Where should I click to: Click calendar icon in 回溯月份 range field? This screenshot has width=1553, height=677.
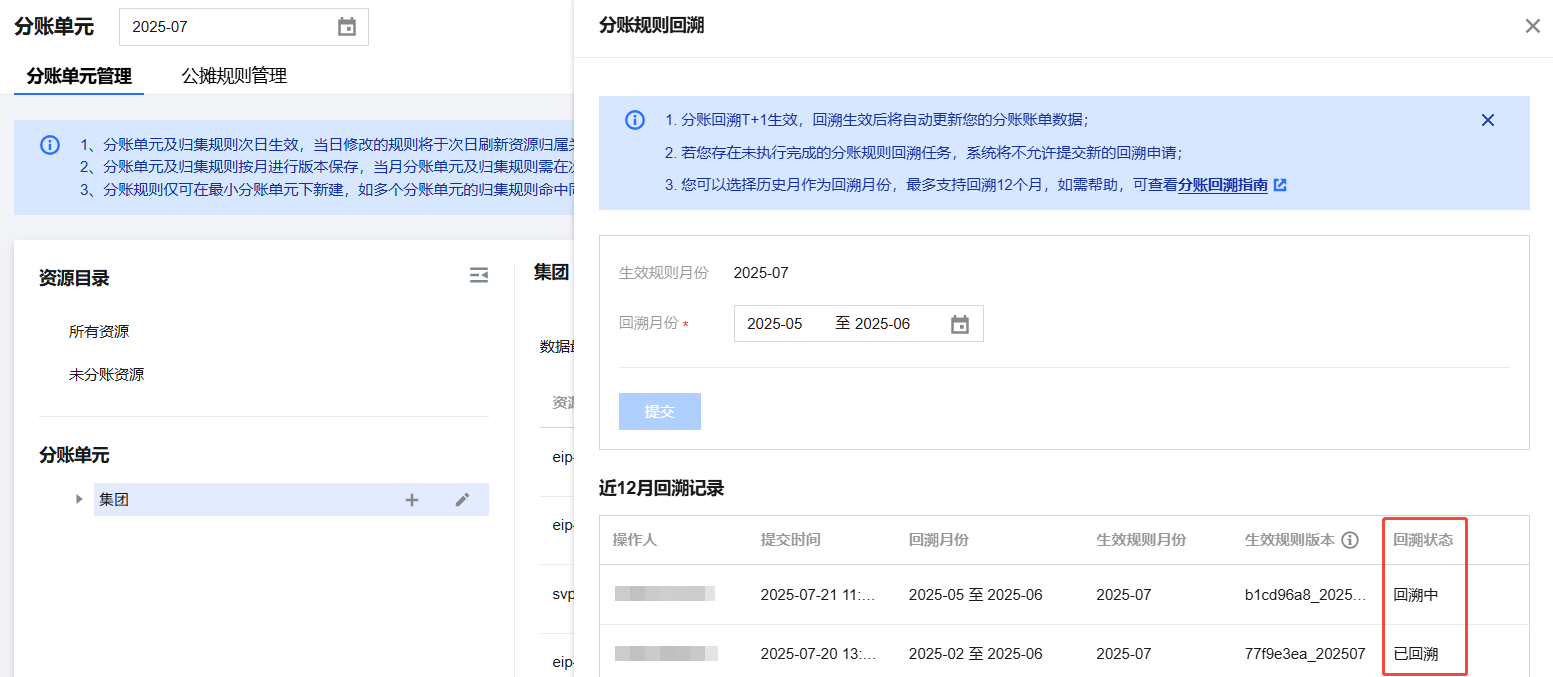click(959, 324)
